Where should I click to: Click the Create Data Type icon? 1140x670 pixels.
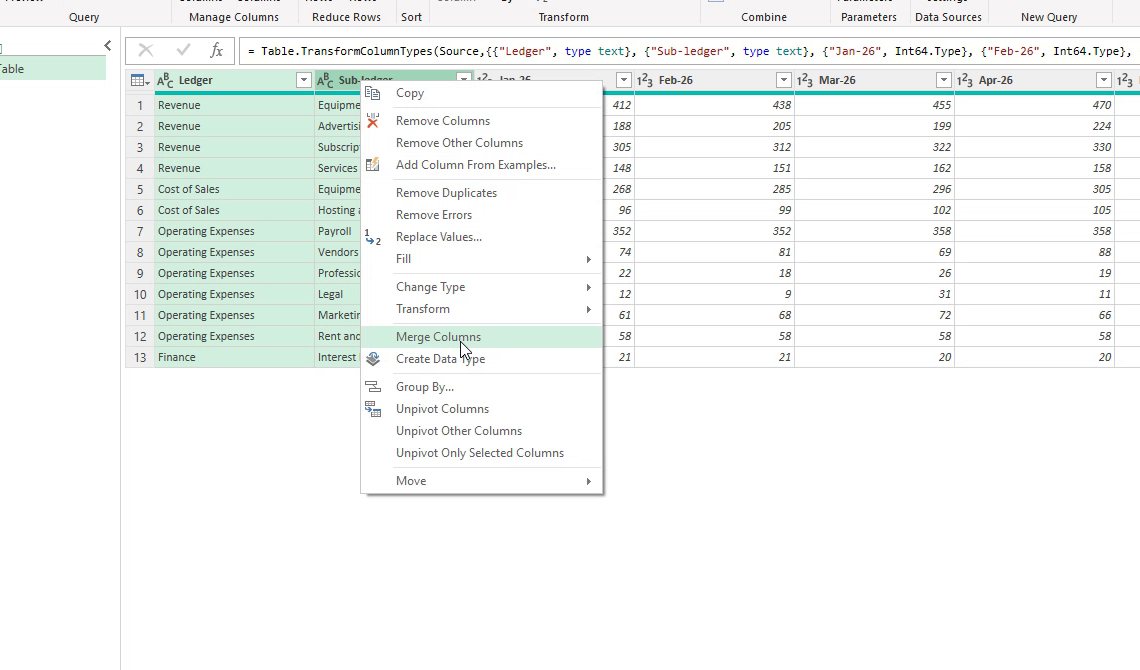pyautogui.click(x=372, y=359)
